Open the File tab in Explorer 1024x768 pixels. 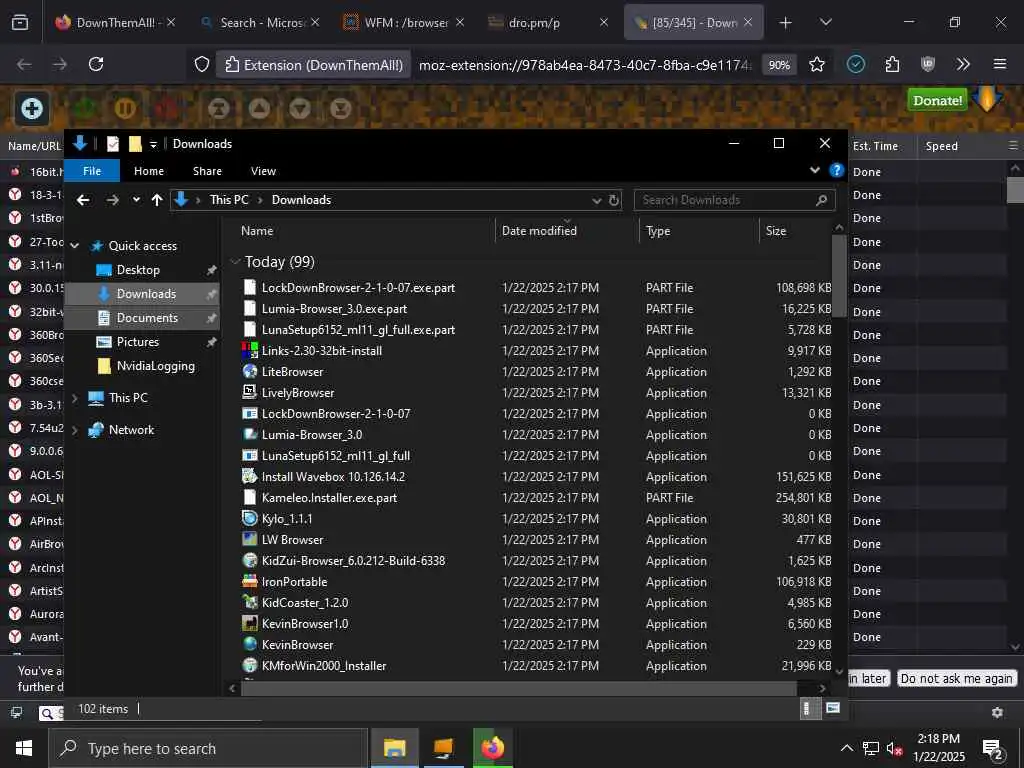tap(92, 171)
